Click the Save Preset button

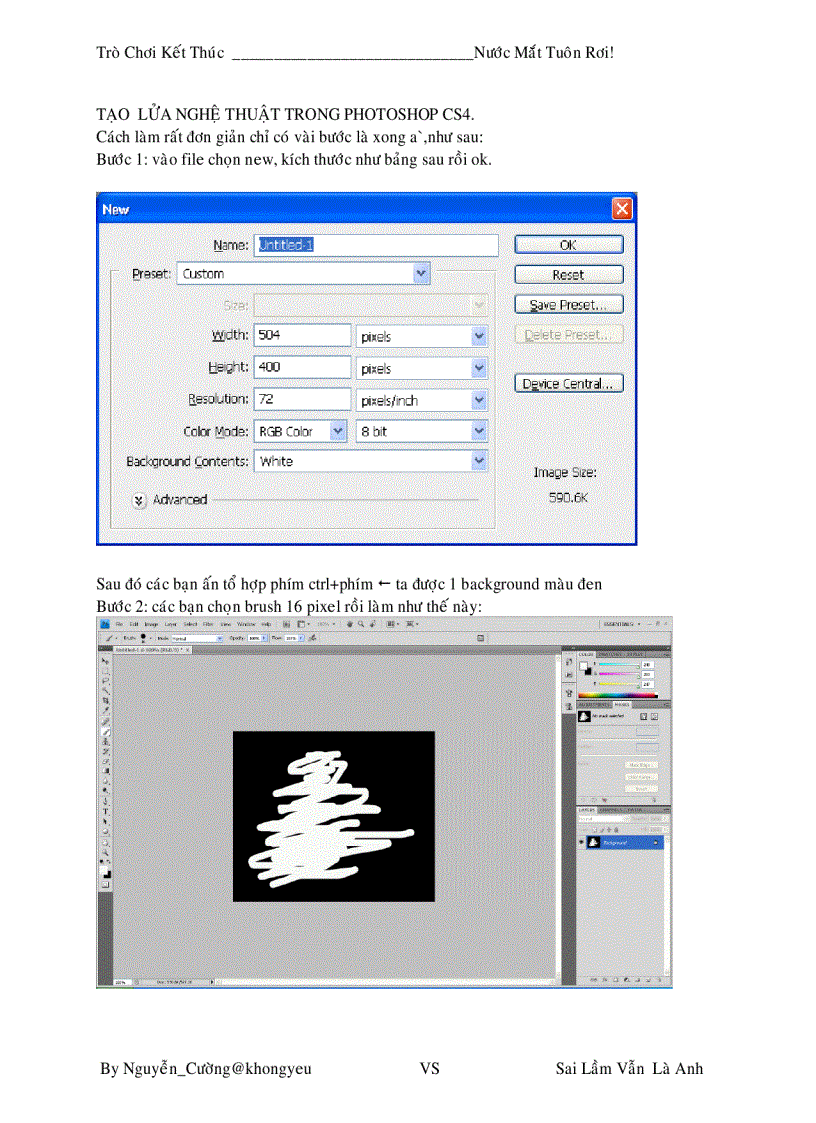coord(568,304)
